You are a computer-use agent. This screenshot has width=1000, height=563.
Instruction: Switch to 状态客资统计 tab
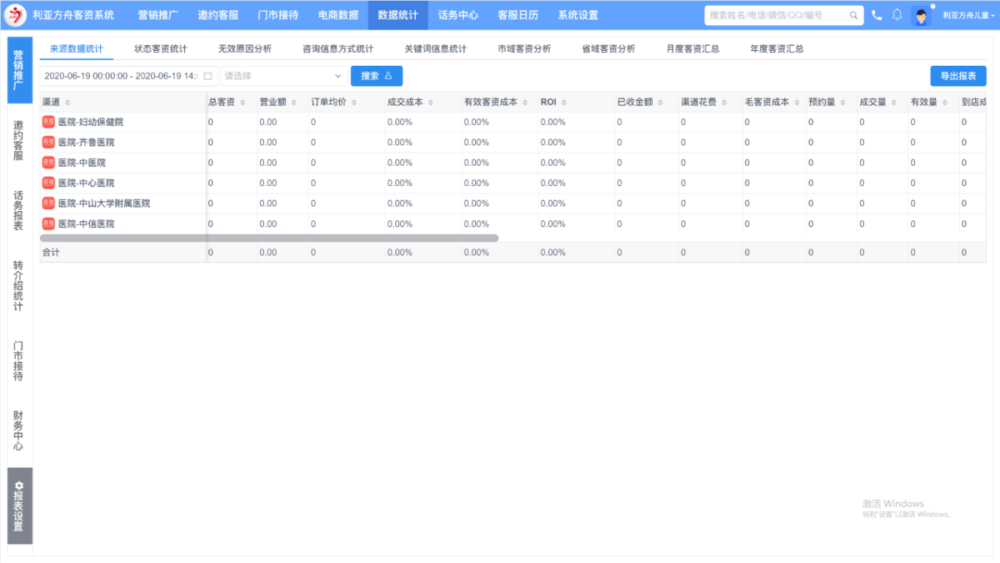(x=160, y=48)
